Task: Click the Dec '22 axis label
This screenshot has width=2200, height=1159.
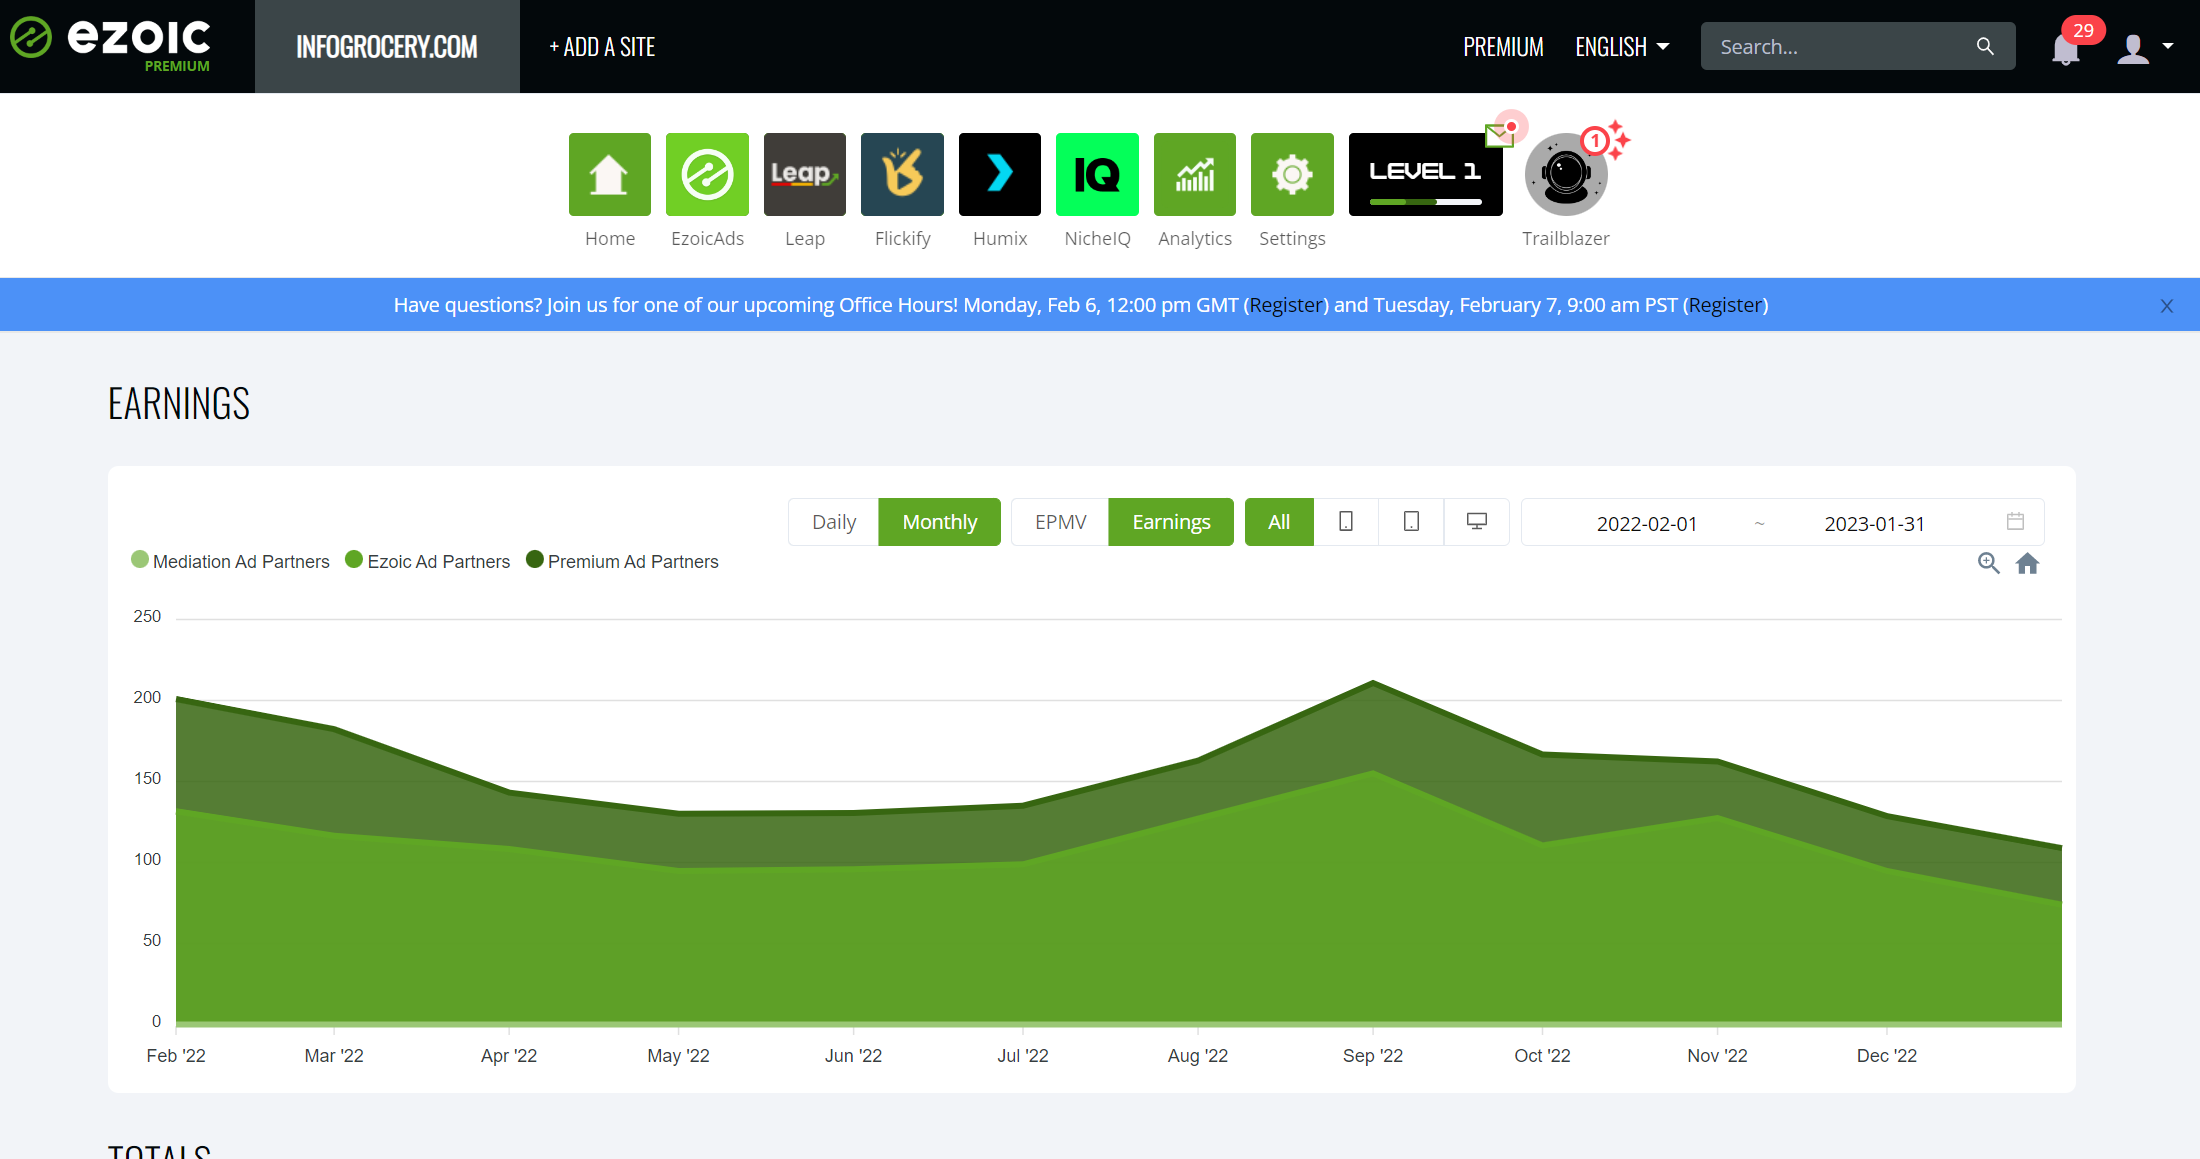Action: point(1886,1056)
